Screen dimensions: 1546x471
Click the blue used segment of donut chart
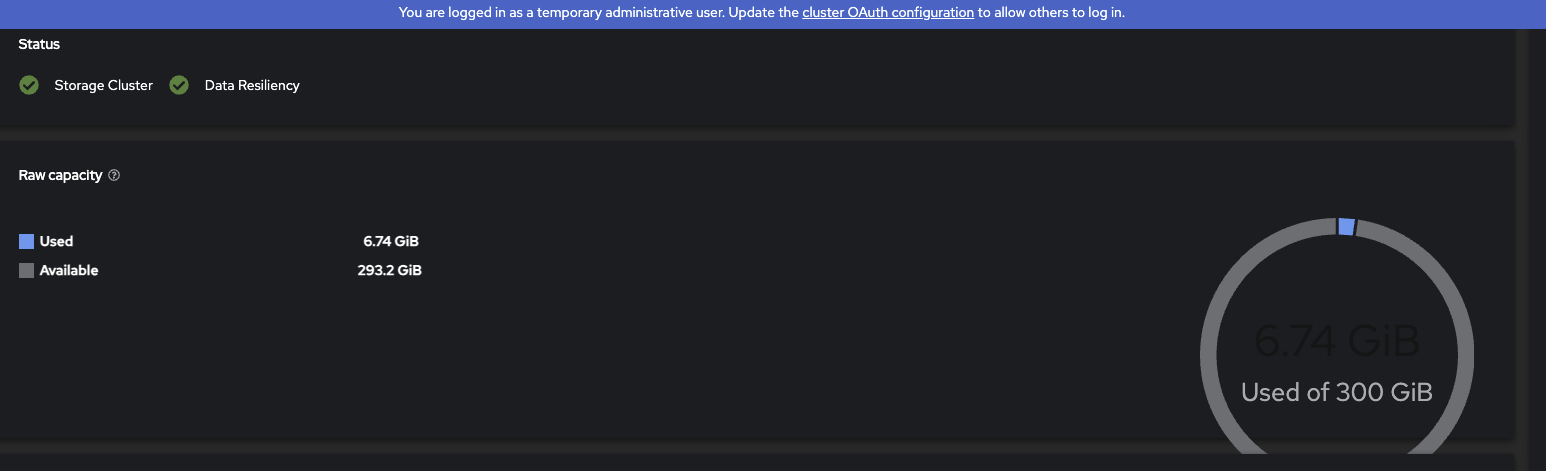pos(1346,227)
